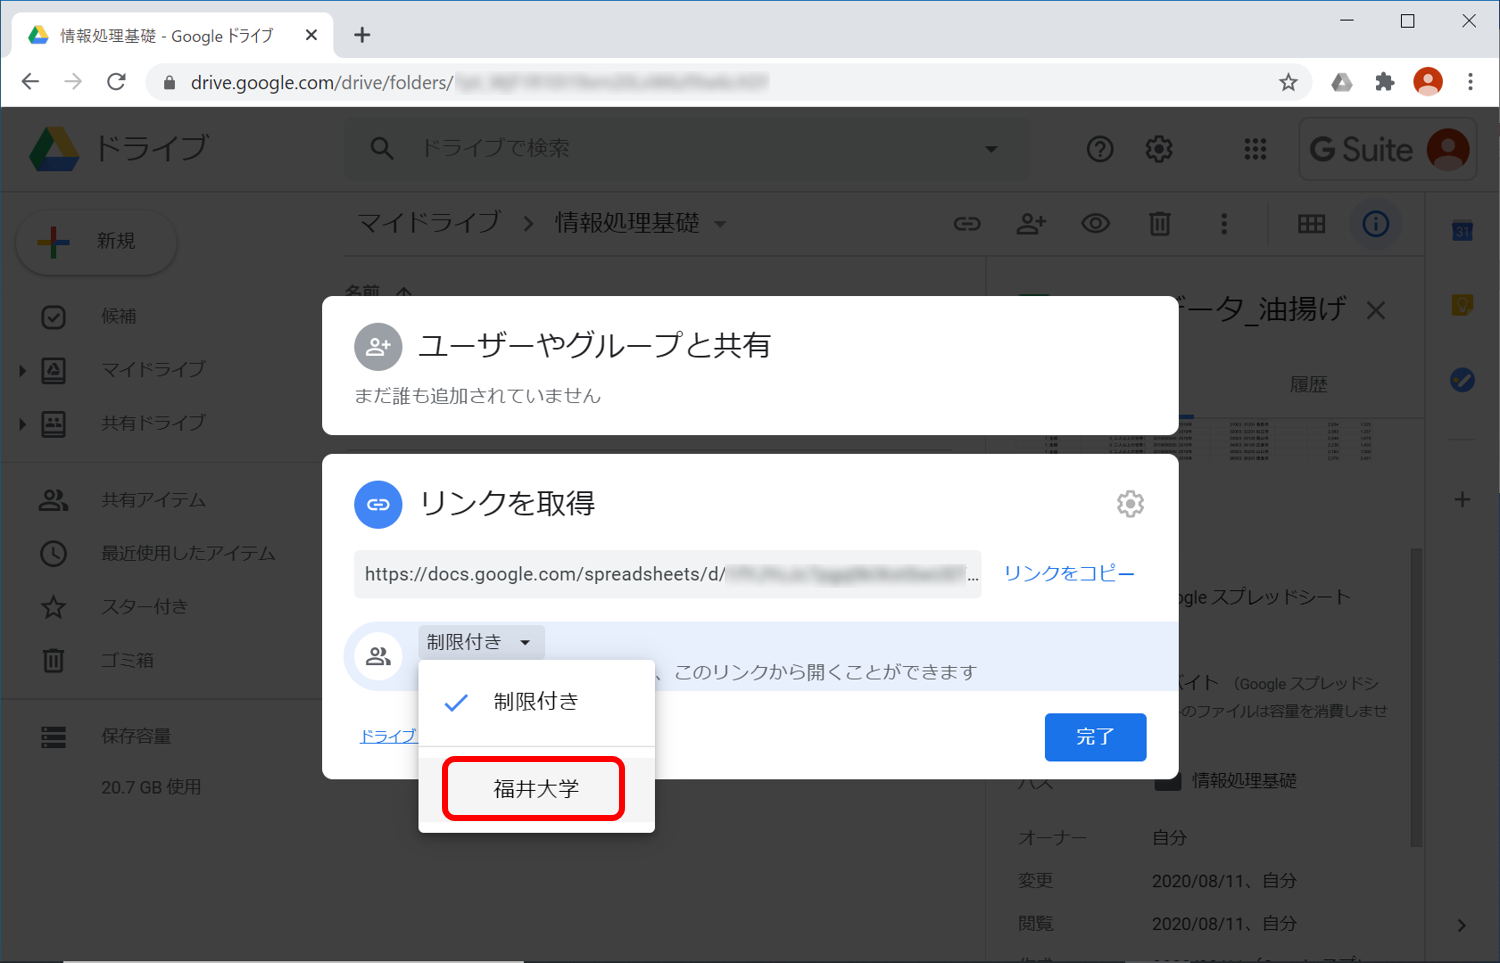Screen dimensions: 1500x963
Task: Open スター付き in sidebar
Action: tap(144, 607)
